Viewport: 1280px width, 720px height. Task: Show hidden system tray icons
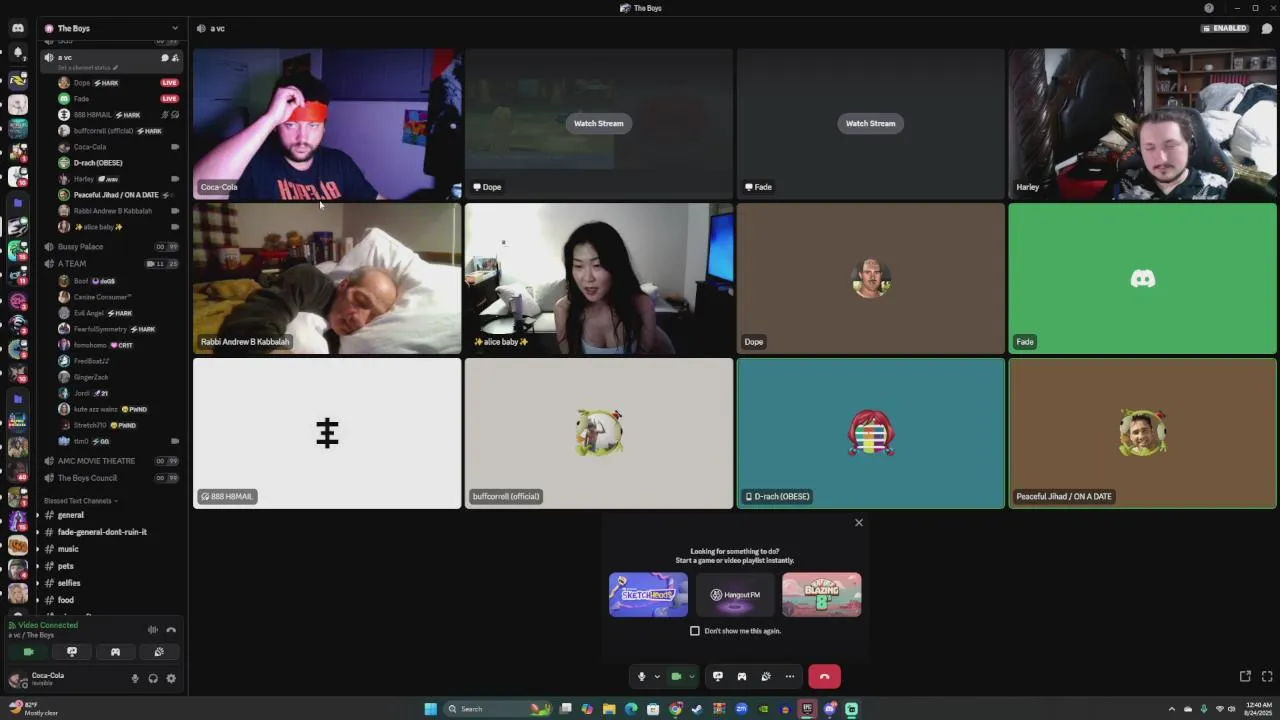click(x=1172, y=709)
